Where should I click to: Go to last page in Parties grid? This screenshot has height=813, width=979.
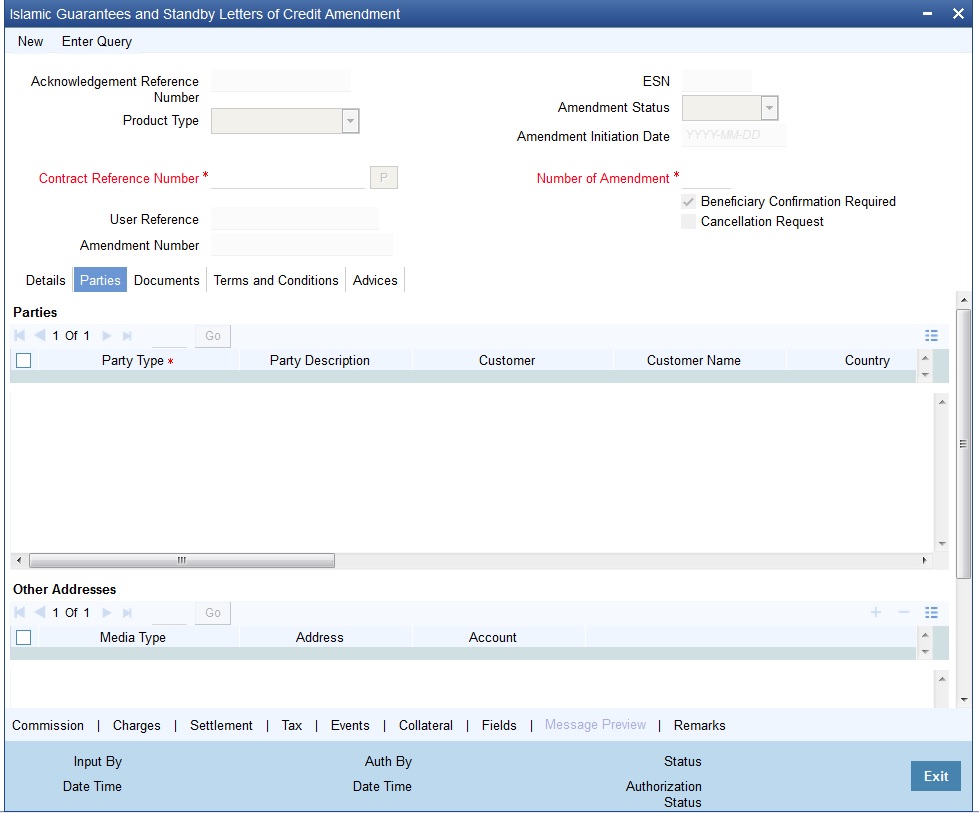(127, 336)
